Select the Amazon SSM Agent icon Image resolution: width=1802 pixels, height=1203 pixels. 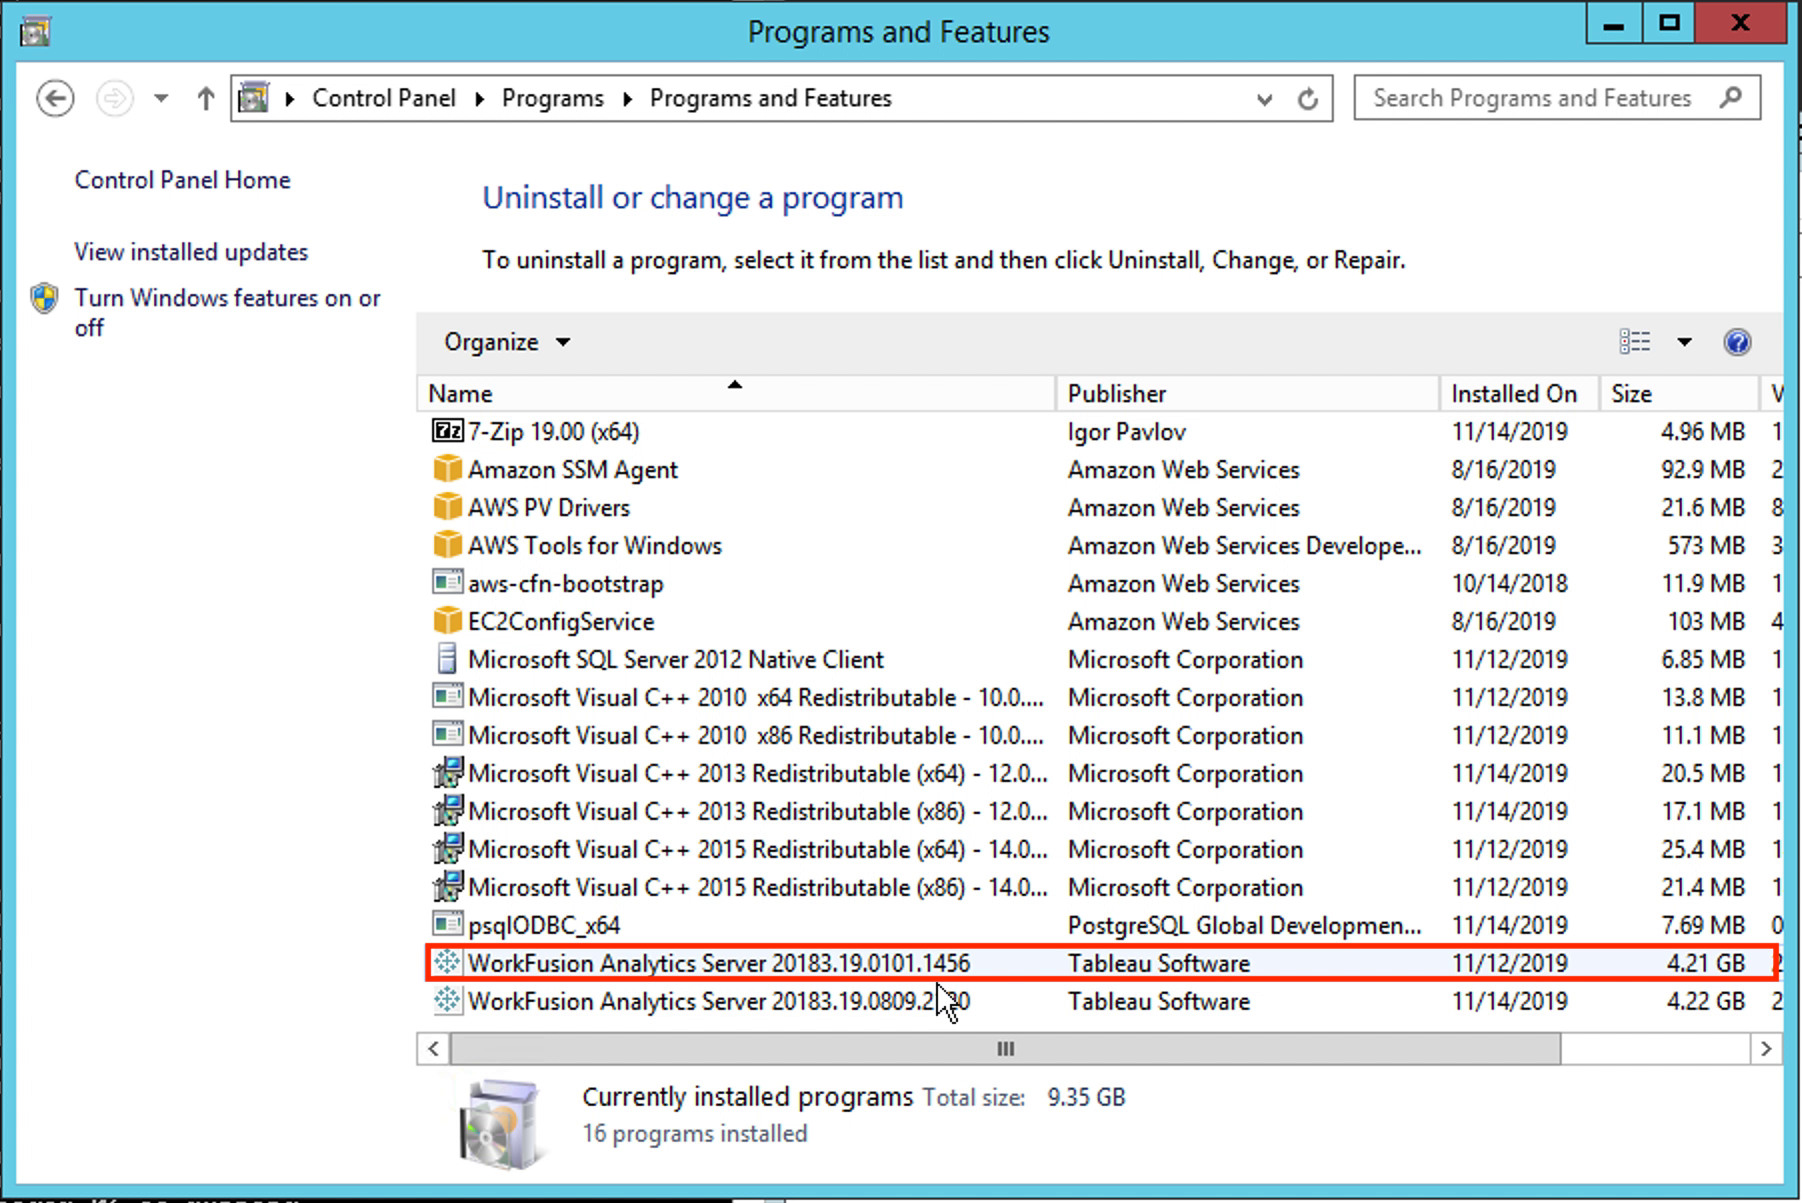tap(447, 469)
